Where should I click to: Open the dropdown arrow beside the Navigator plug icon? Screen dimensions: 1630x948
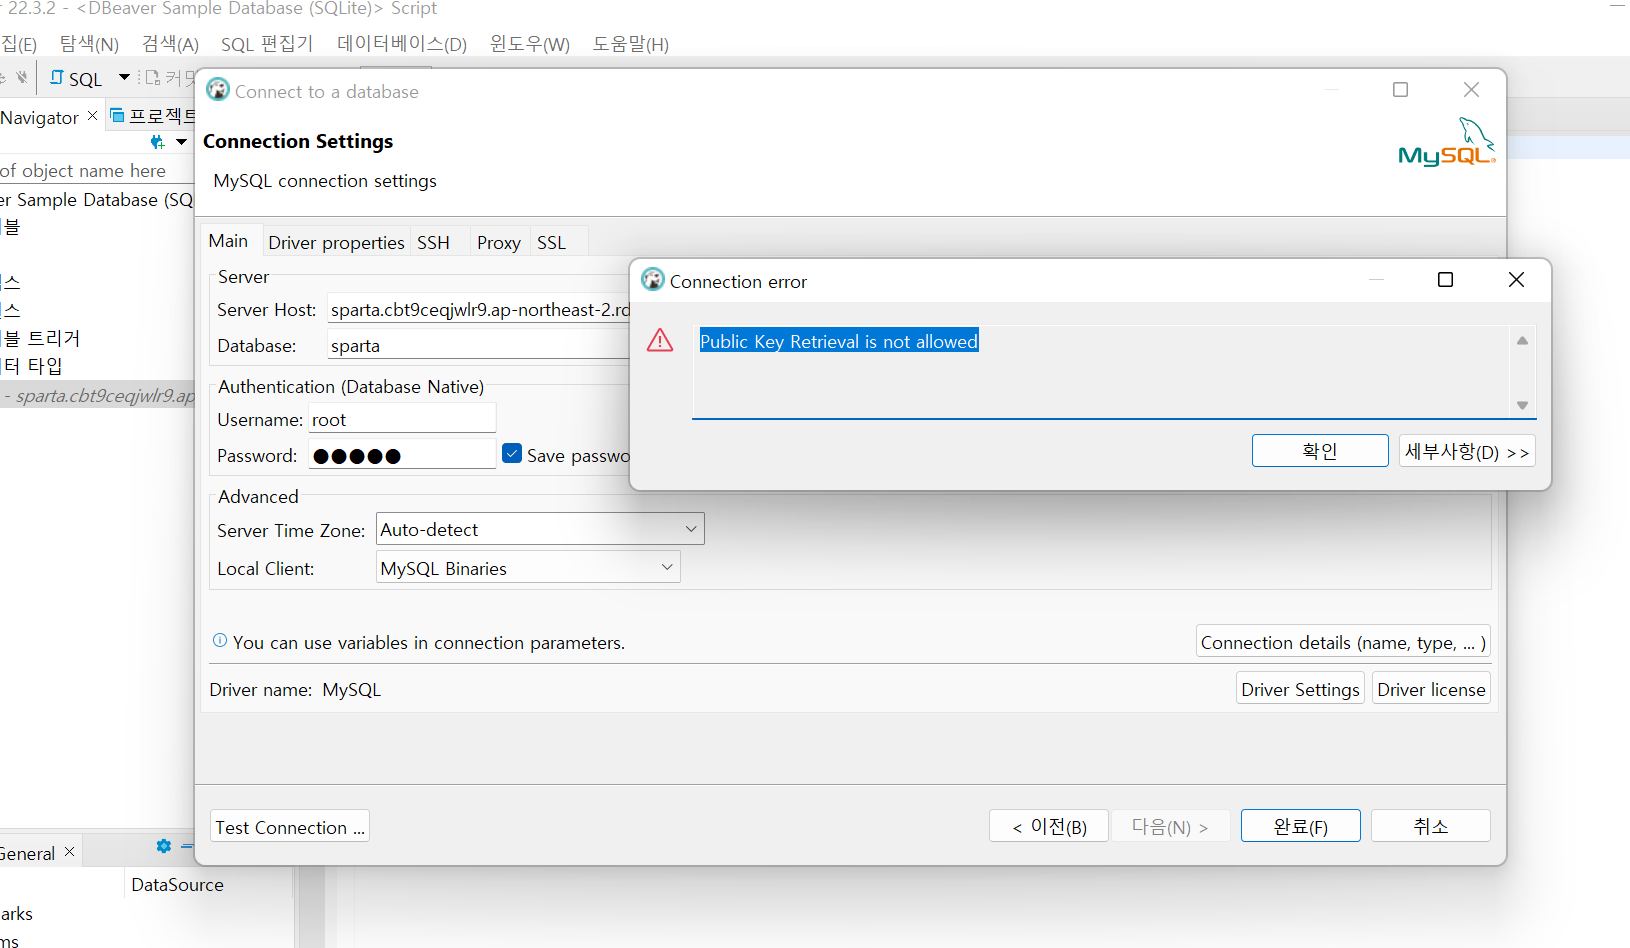point(181,142)
